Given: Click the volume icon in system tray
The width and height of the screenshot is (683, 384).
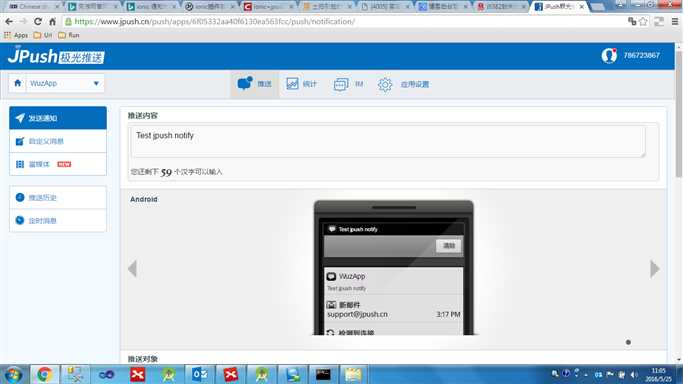Looking at the screenshot, I should coord(634,374).
